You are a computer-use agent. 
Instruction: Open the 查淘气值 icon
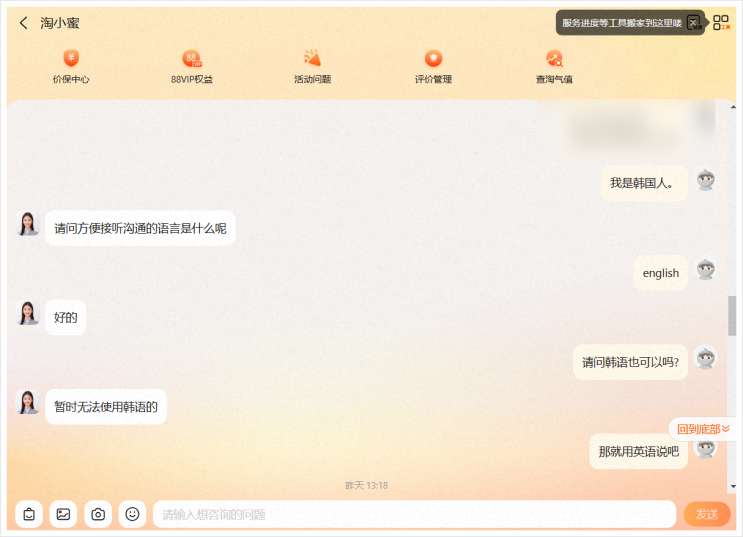point(554,58)
